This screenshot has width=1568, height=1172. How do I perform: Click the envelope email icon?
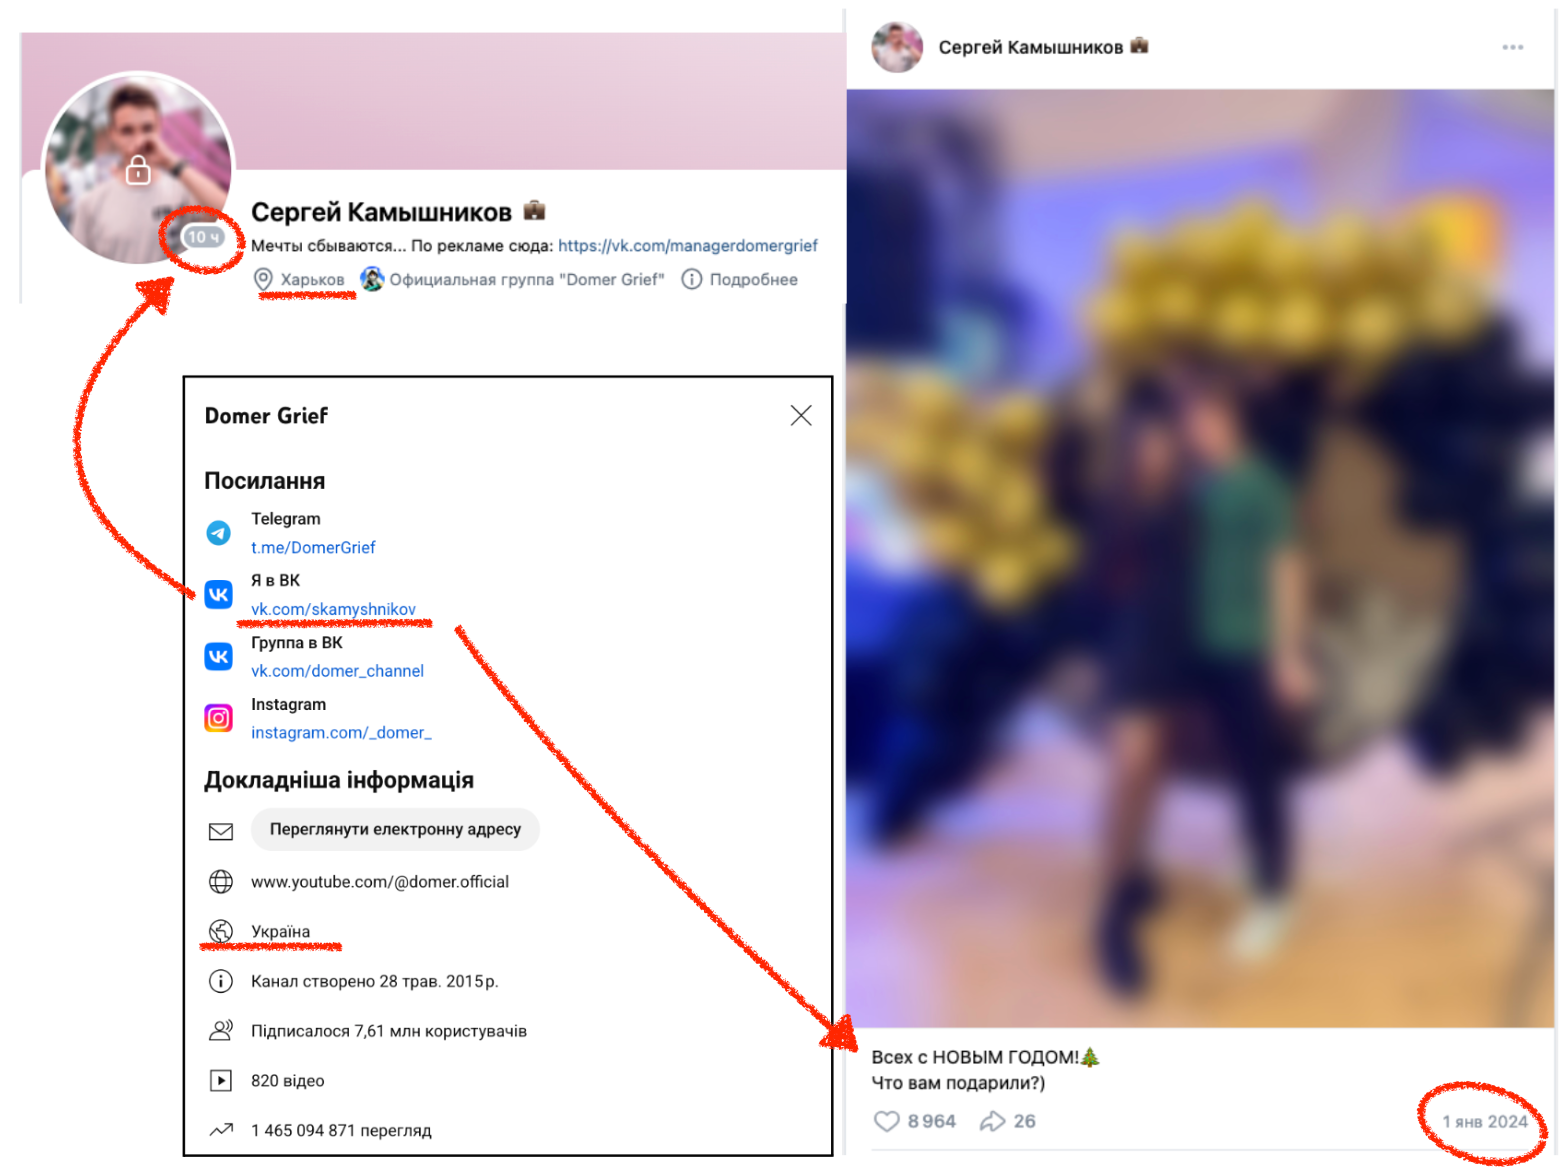(x=220, y=831)
